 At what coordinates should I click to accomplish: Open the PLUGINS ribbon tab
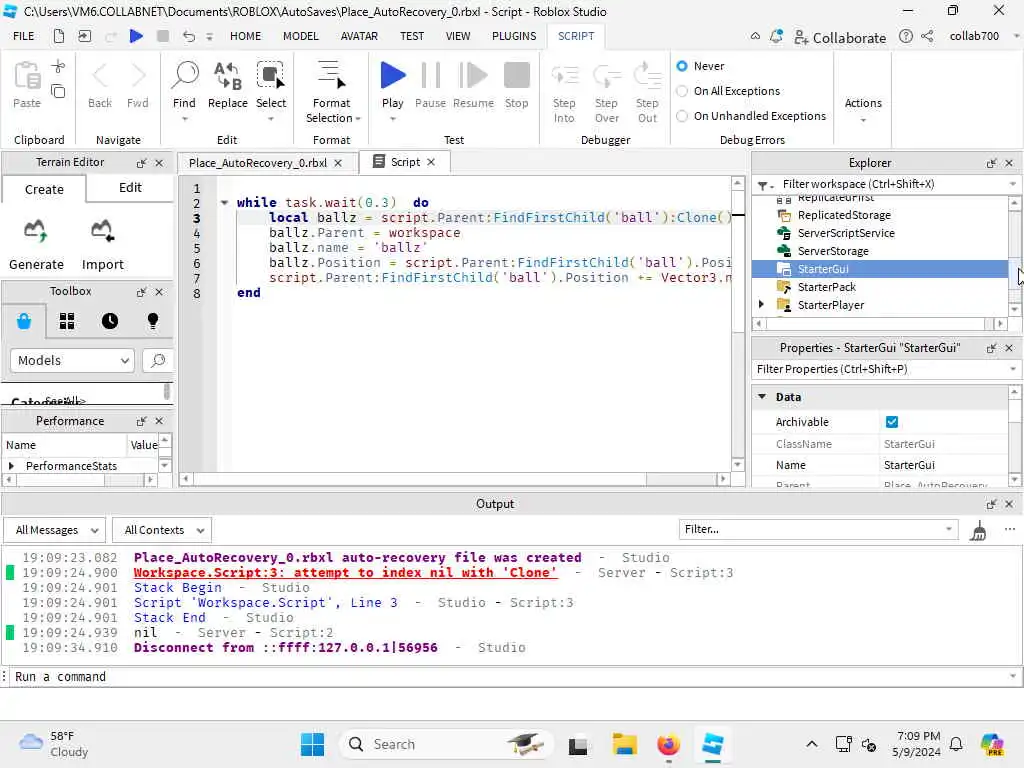pyautogui.click(x=514, y=36)
